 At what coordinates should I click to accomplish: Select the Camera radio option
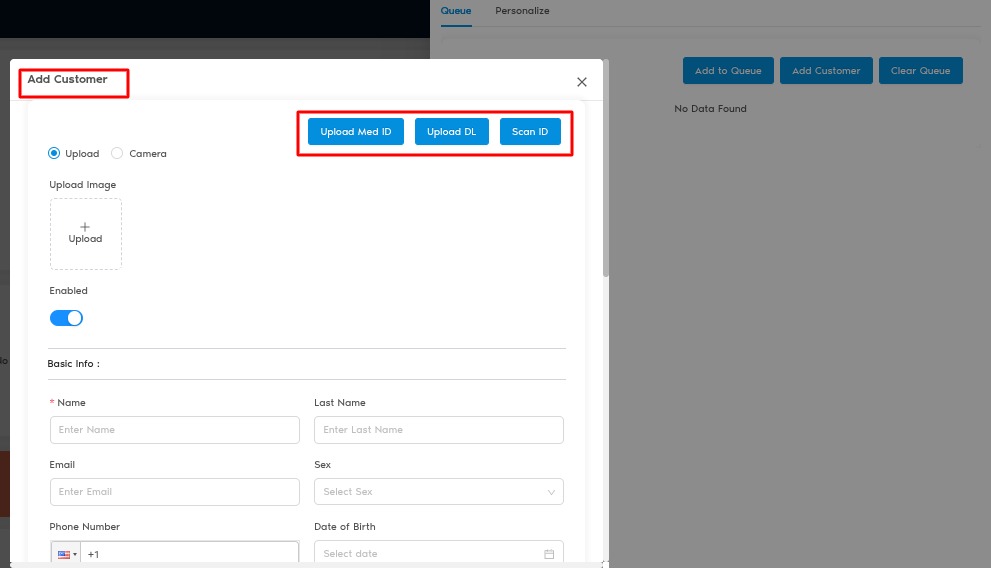point(117,154)
